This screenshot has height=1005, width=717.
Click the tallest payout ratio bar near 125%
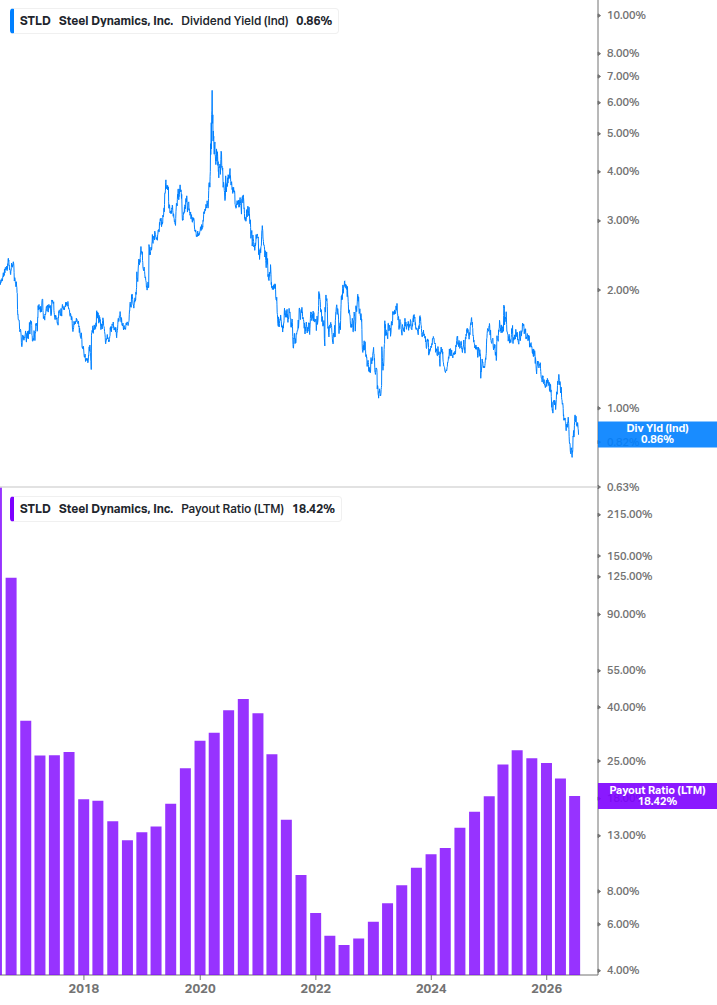click(11, 776)
